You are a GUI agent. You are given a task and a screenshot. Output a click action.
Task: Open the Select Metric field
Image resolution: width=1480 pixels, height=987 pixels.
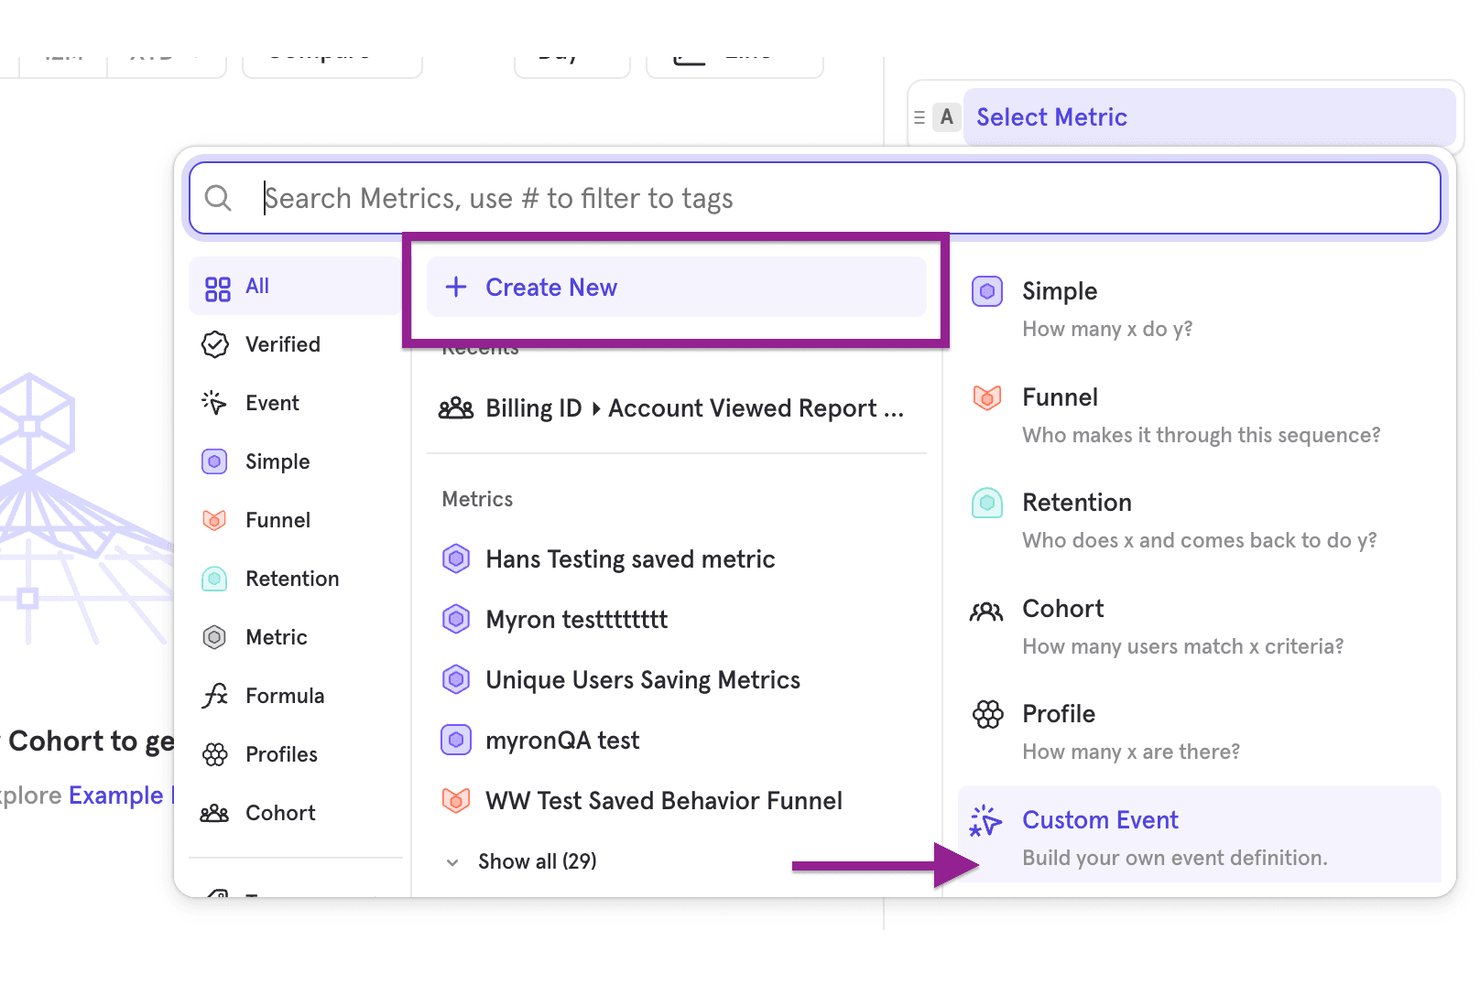1209,117
